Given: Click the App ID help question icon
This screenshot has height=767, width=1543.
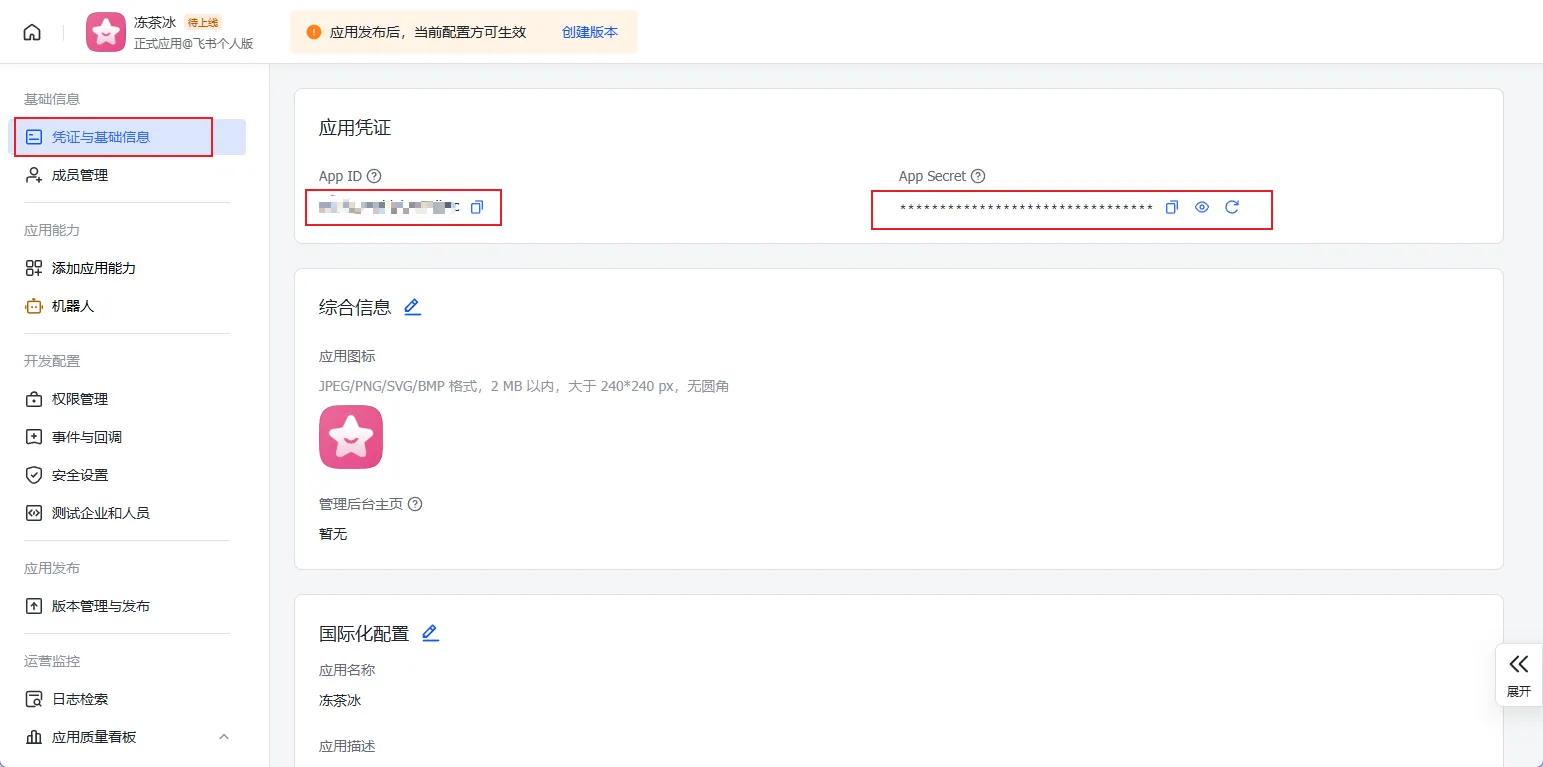Looking at the screenshot, I should click(x=374, y=176).
